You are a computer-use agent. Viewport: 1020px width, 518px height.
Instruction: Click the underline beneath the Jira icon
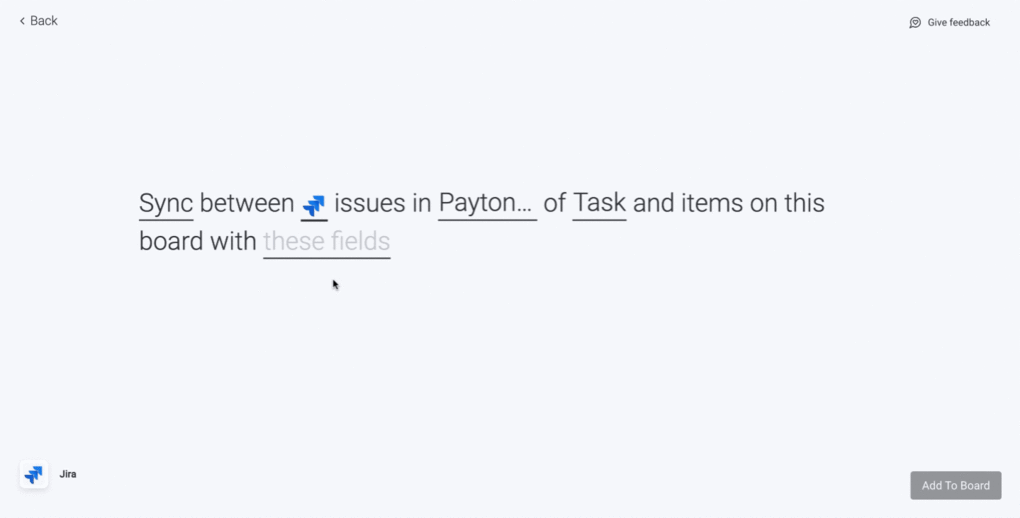[x=314, y=221]
